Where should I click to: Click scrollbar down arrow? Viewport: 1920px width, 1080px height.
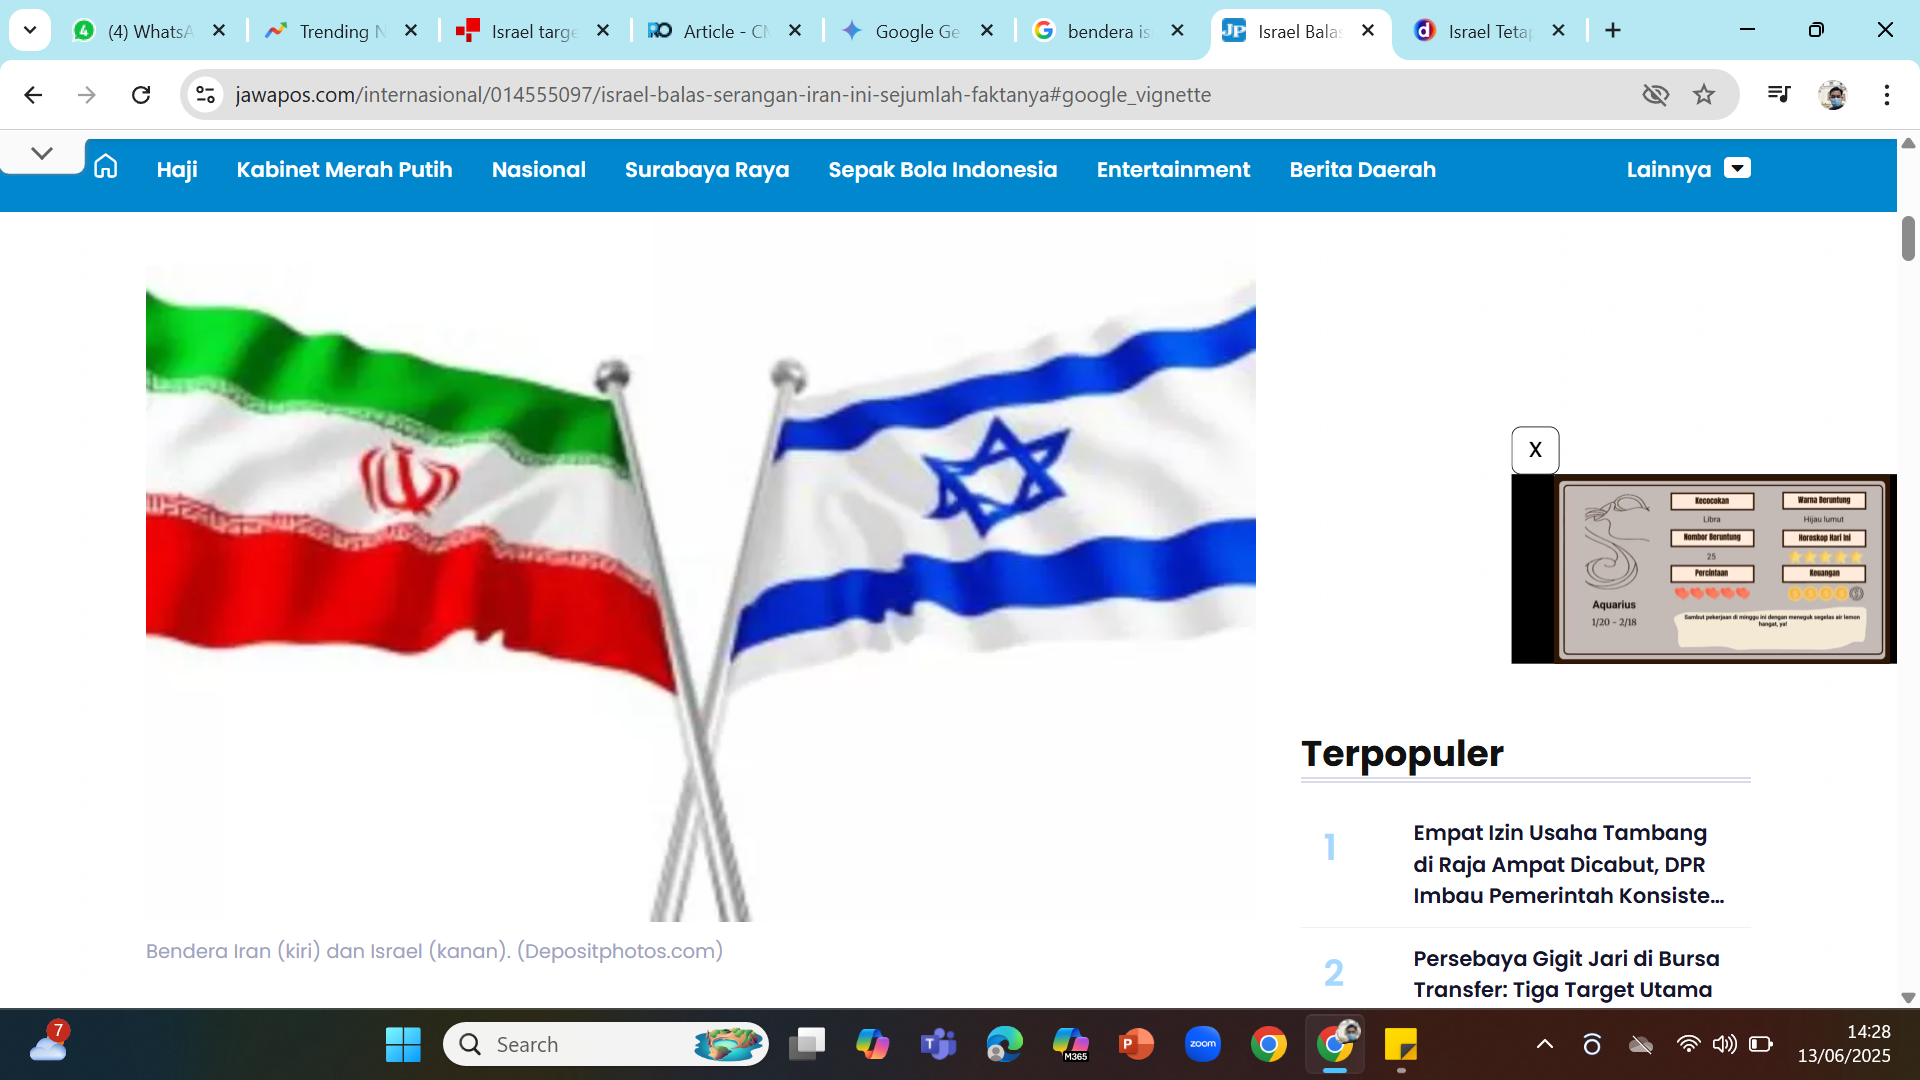[x=1908, y=997]
